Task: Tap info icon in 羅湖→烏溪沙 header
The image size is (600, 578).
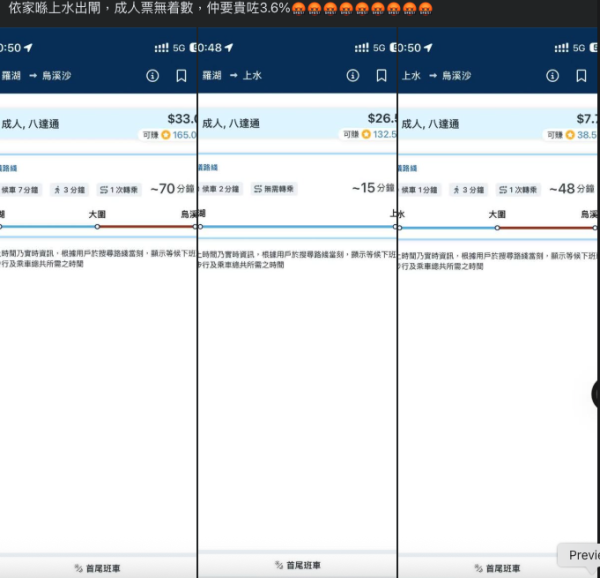Action: (152, 76)
